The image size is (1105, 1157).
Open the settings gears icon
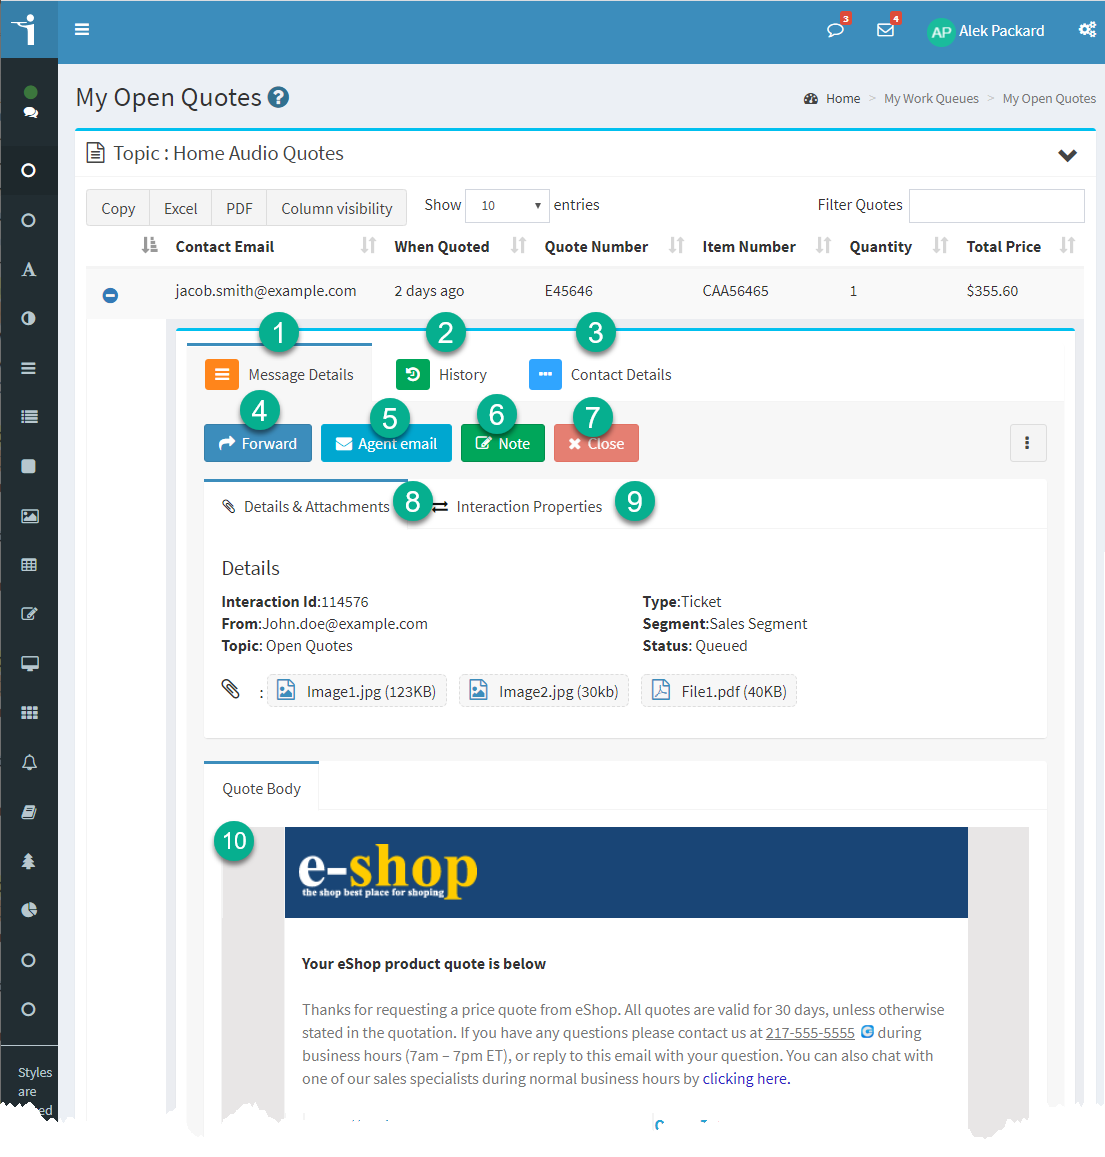pos(1087,30)
